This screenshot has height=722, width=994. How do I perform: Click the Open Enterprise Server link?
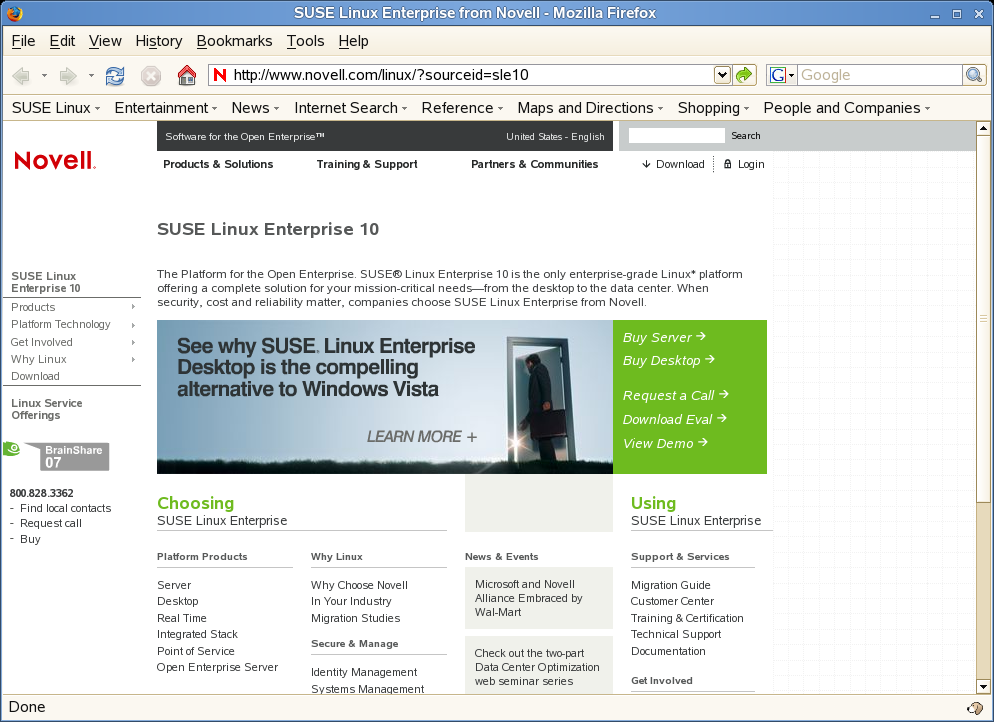(217, 667)
